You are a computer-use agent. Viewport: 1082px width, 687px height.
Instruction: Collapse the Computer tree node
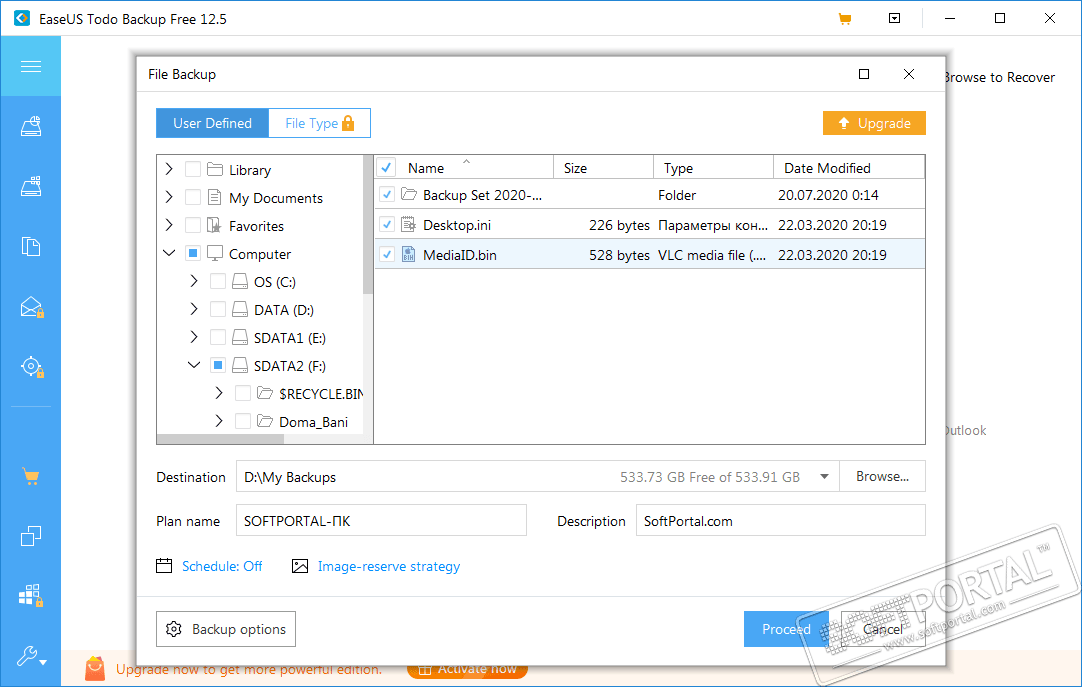click(169, 253)
